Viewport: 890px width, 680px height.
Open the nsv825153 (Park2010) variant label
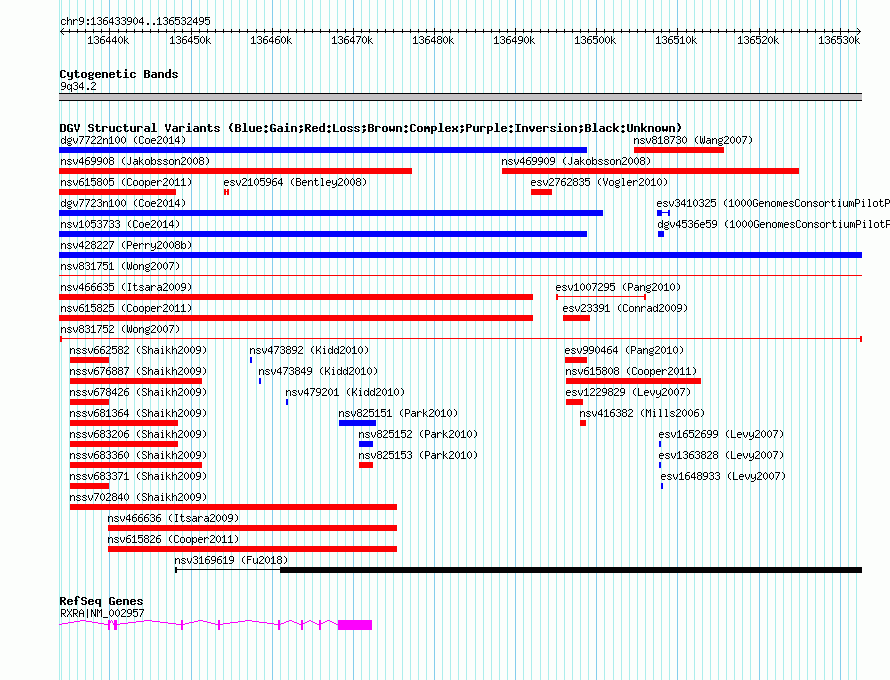pyautogui.click(x=418, y=455)
